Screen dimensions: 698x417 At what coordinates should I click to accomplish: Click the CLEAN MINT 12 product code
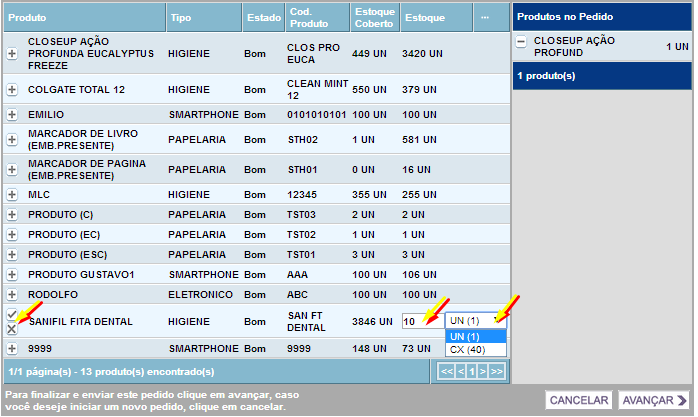click(x=317, y=89)
